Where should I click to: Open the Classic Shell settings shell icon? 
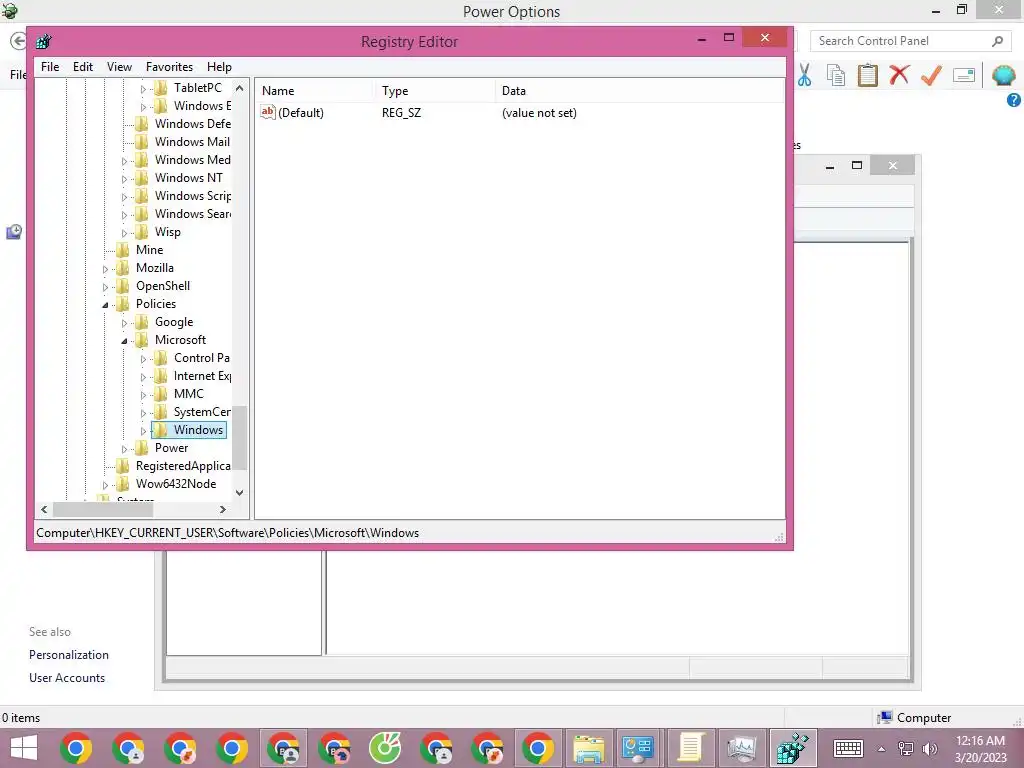pos(1003,75)
